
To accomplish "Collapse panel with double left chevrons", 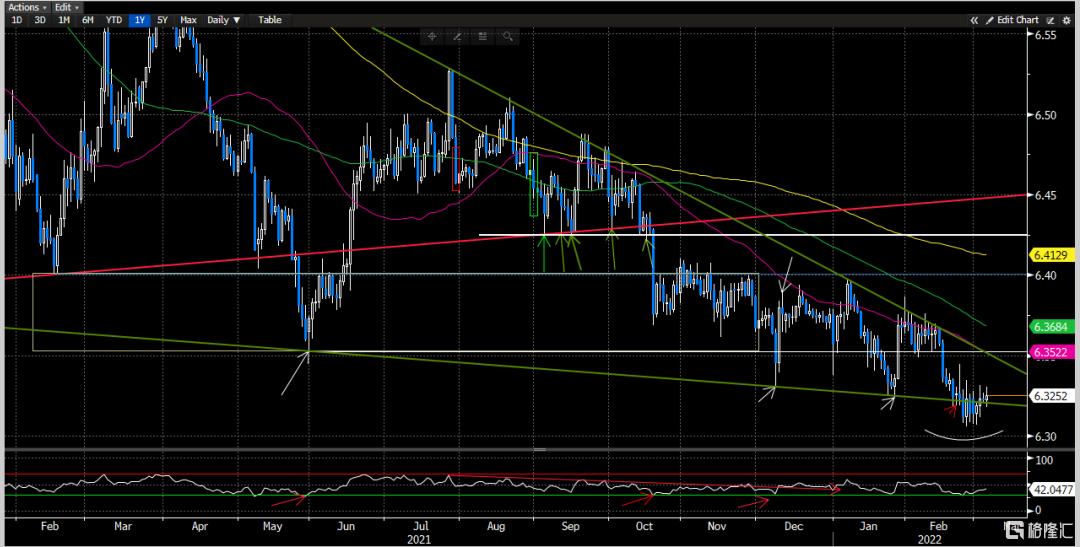I will click(x=974, y=20).
